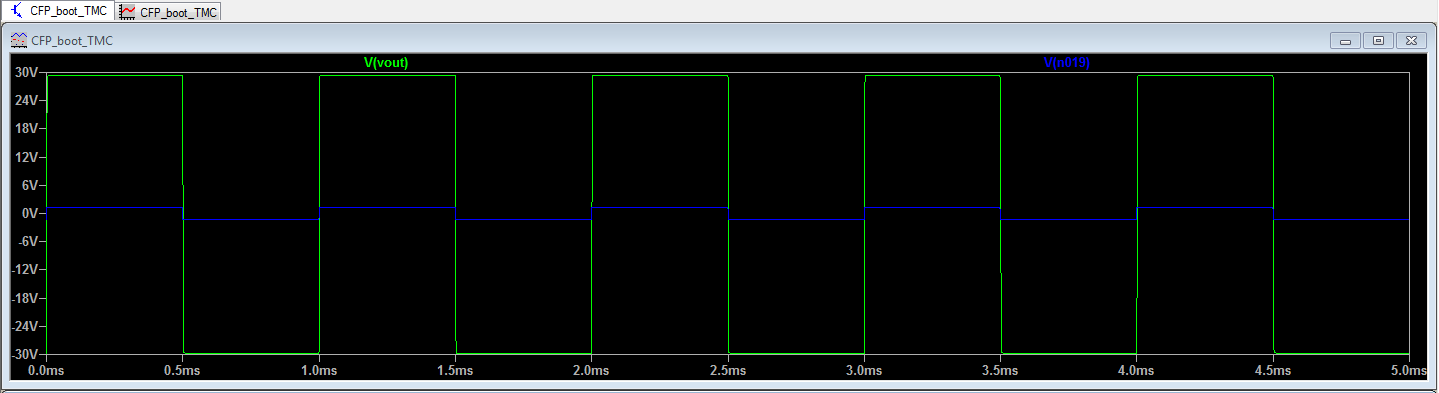
Task: Click the 1.0ms time axis label
Action: pos(318,370)
